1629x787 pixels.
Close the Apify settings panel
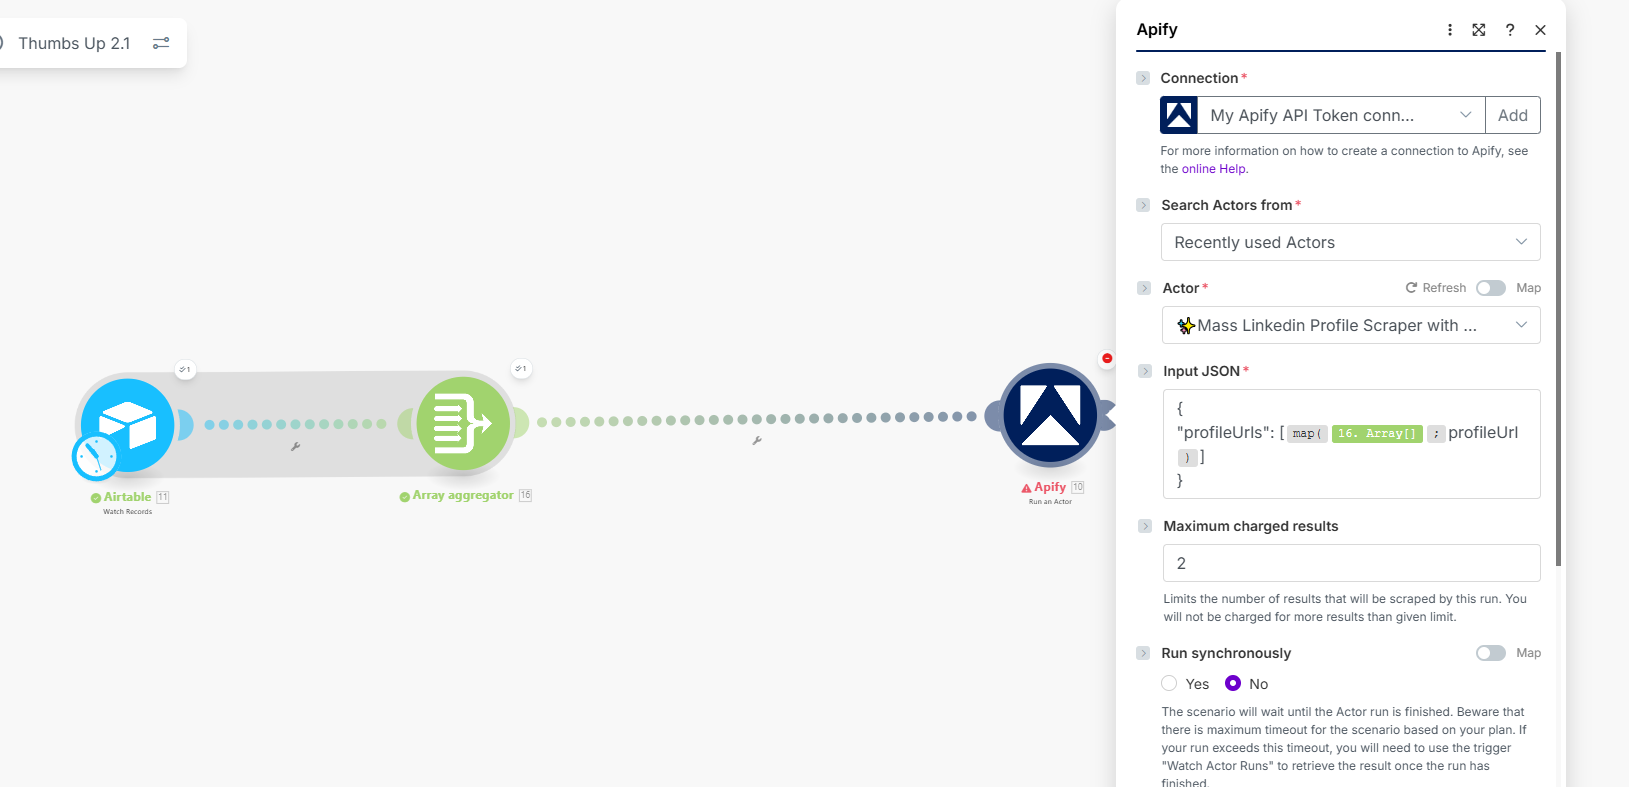(1541, 30)
